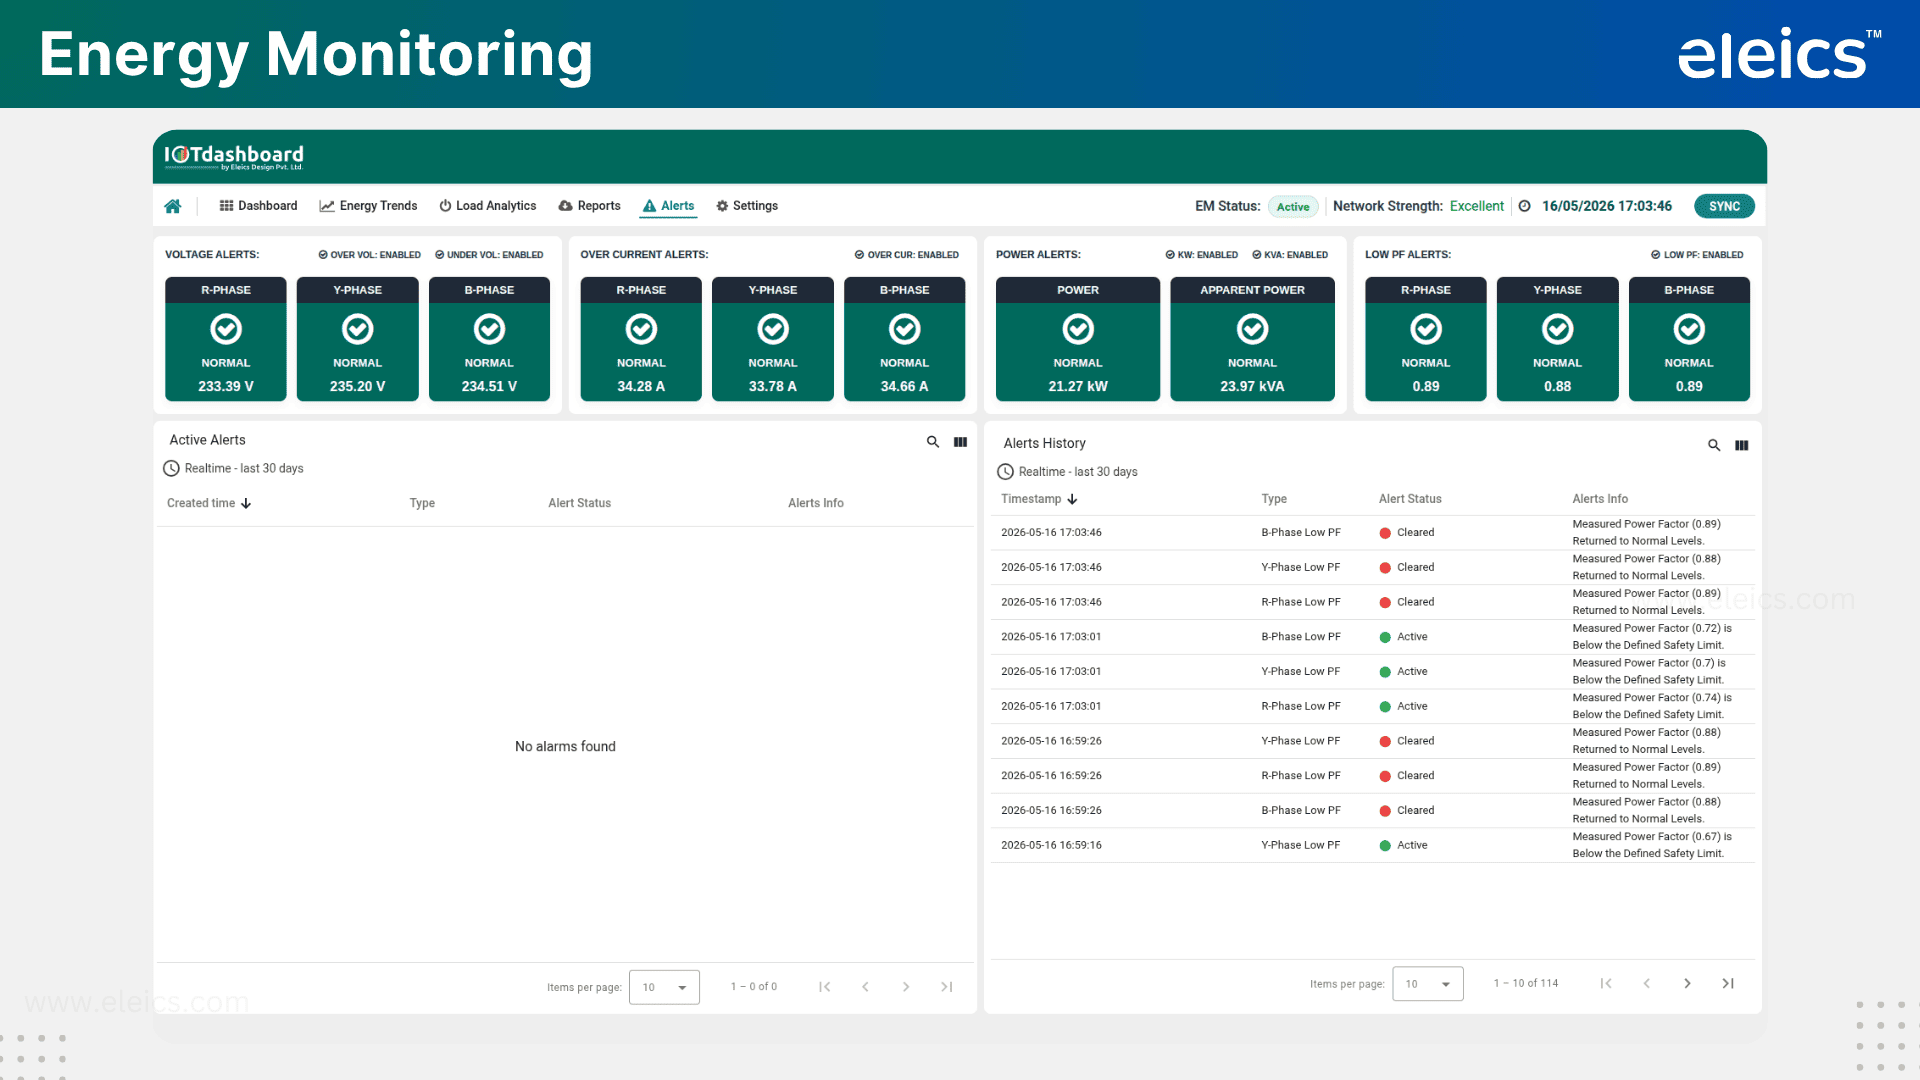
Task: Click APPARENT POWER card check icon
Action: click(1252, 329)
